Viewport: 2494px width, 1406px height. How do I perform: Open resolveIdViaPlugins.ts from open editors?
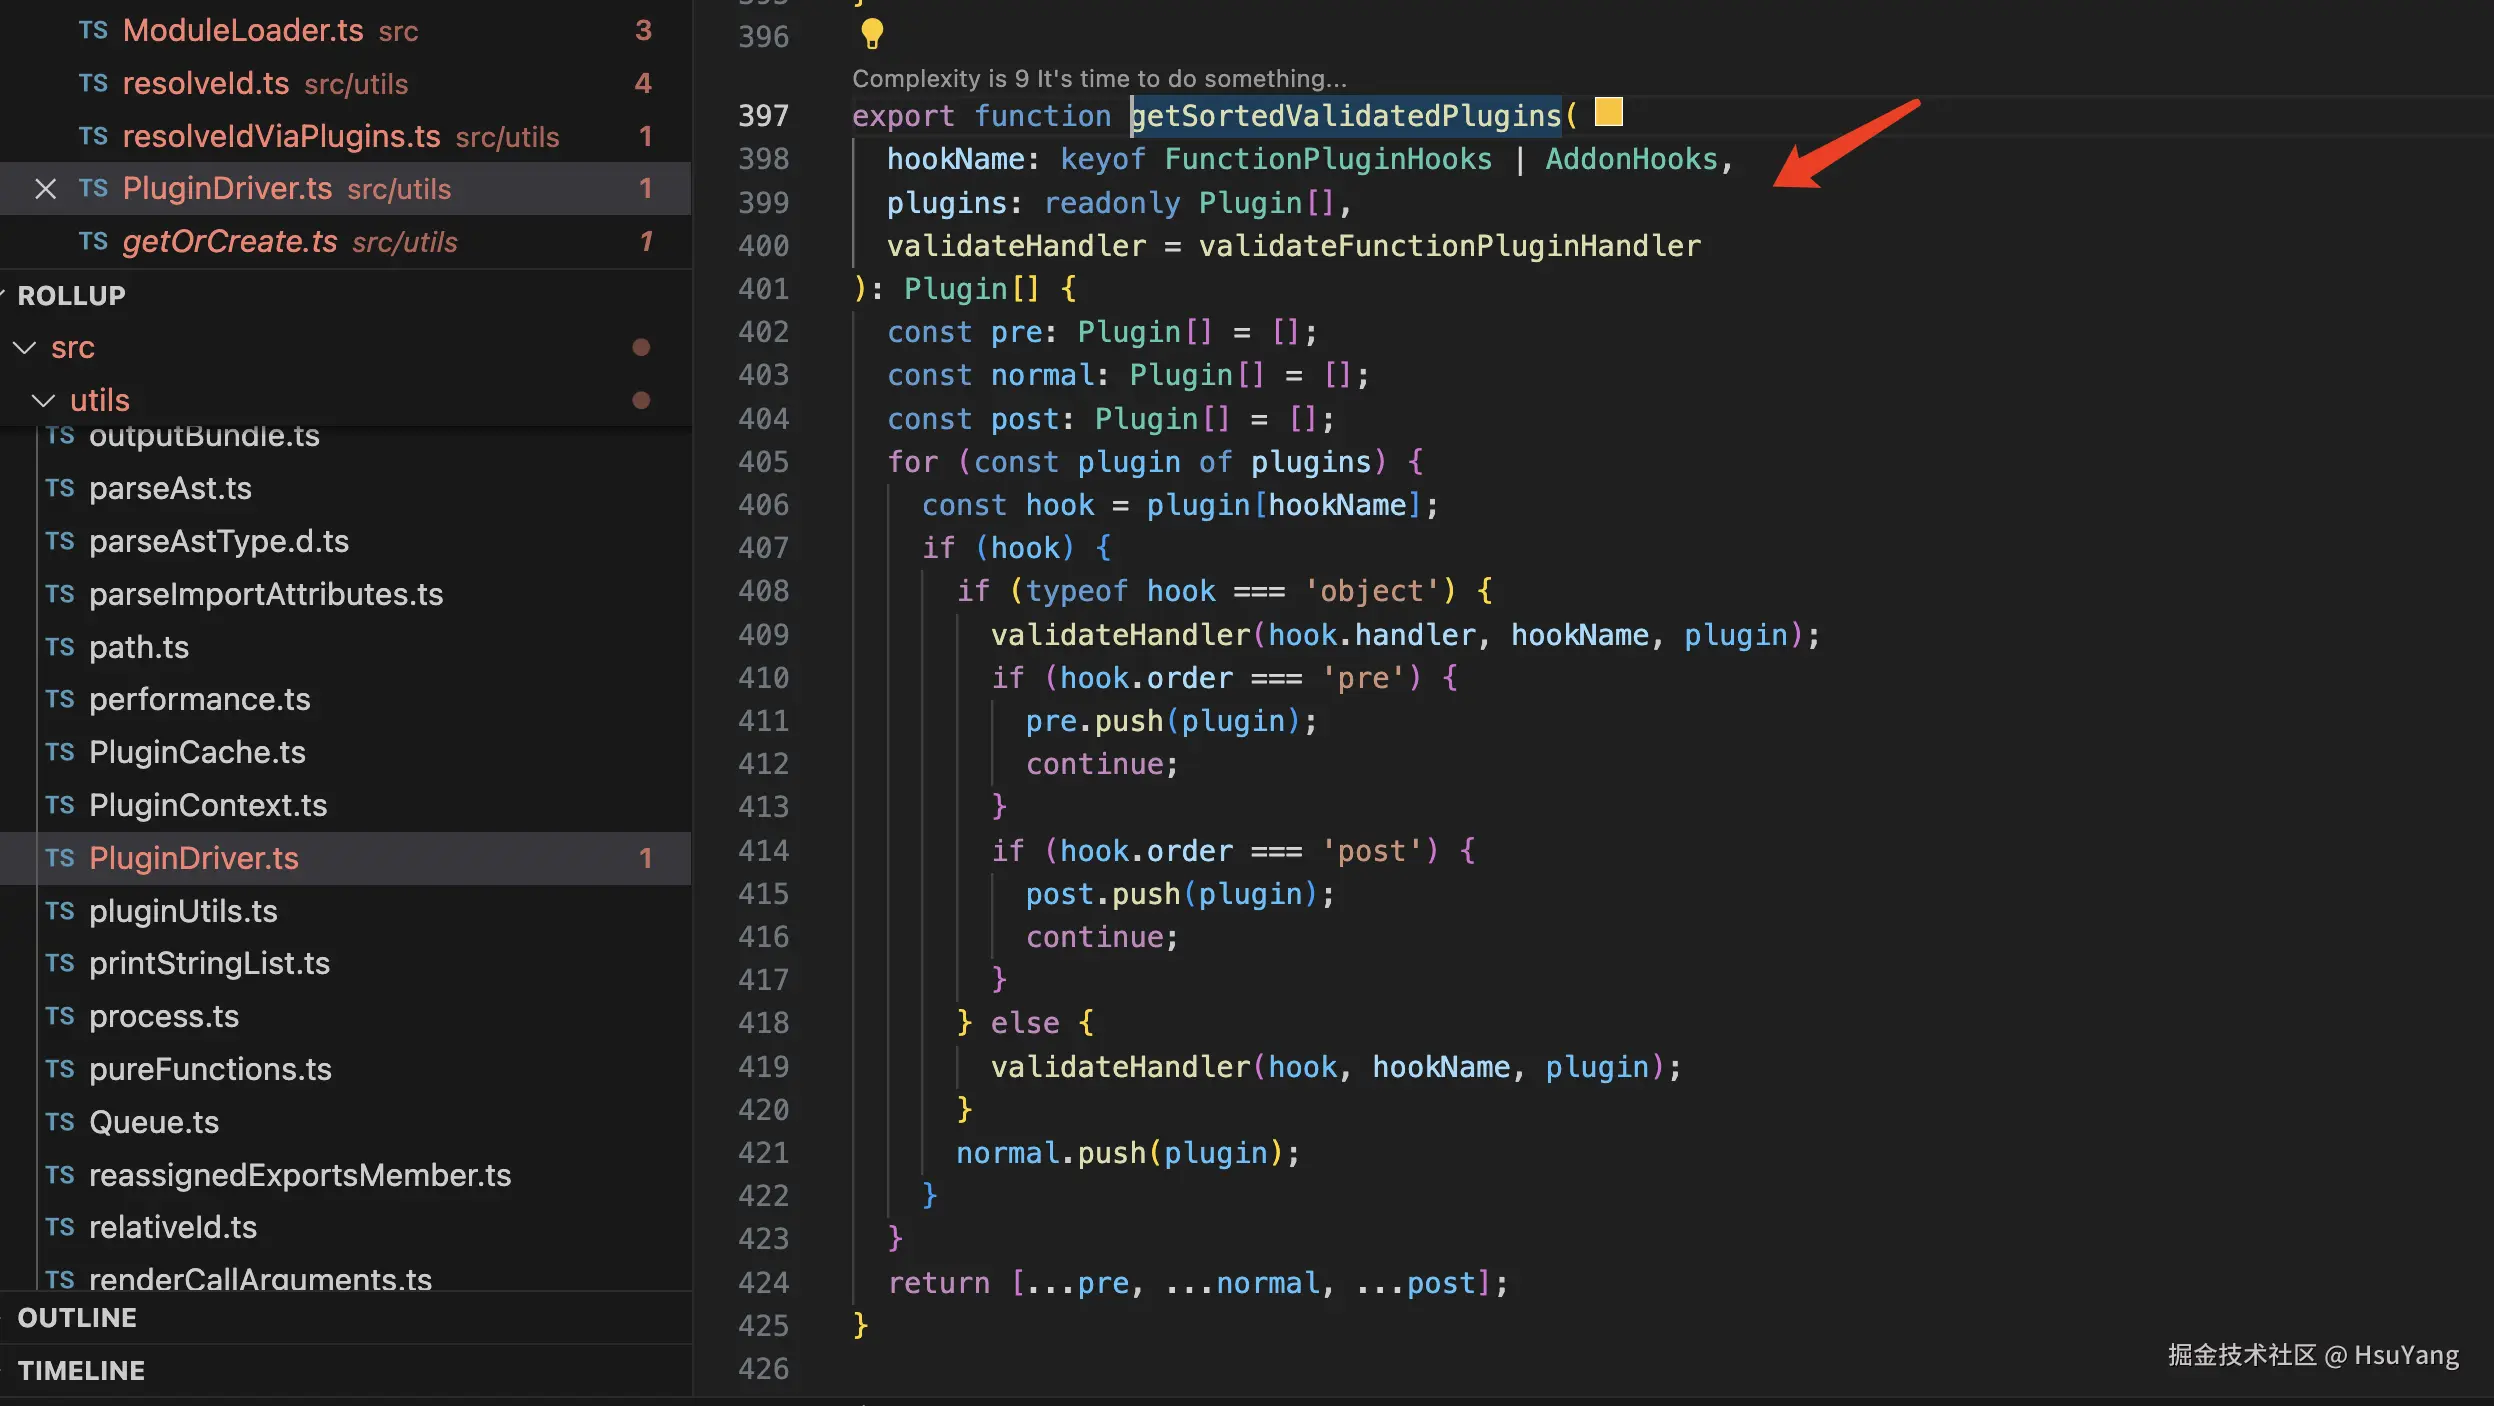281,137
